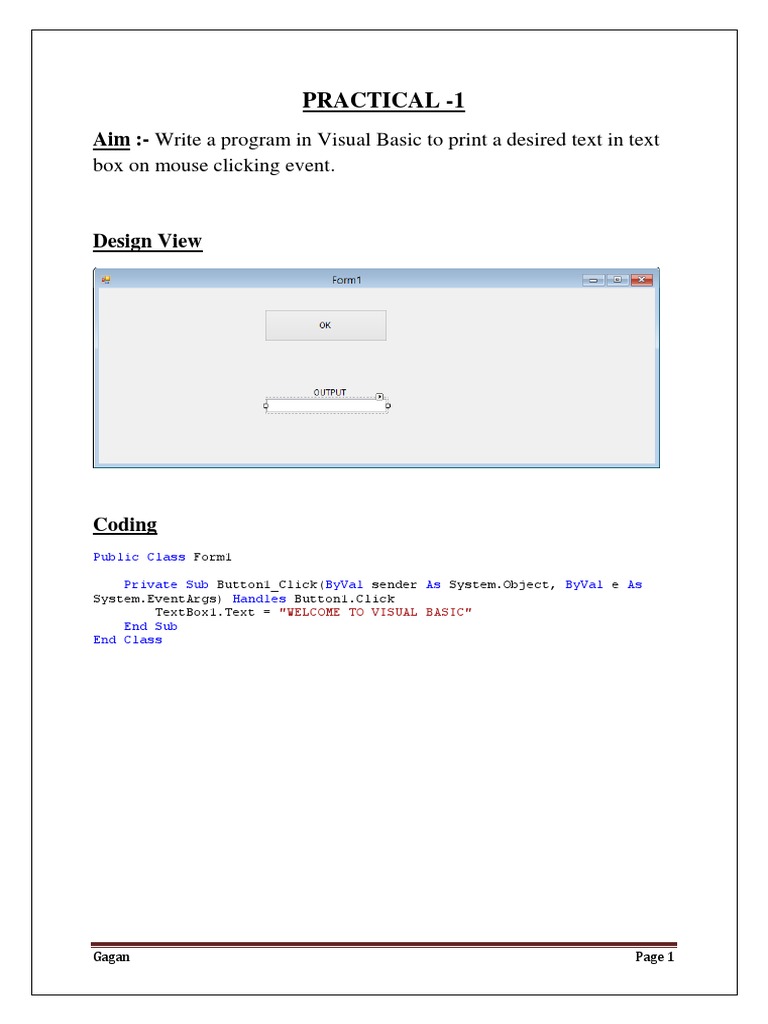Click the Coding heading
This screenshot has height=1024, width=768.
point(125,524)
